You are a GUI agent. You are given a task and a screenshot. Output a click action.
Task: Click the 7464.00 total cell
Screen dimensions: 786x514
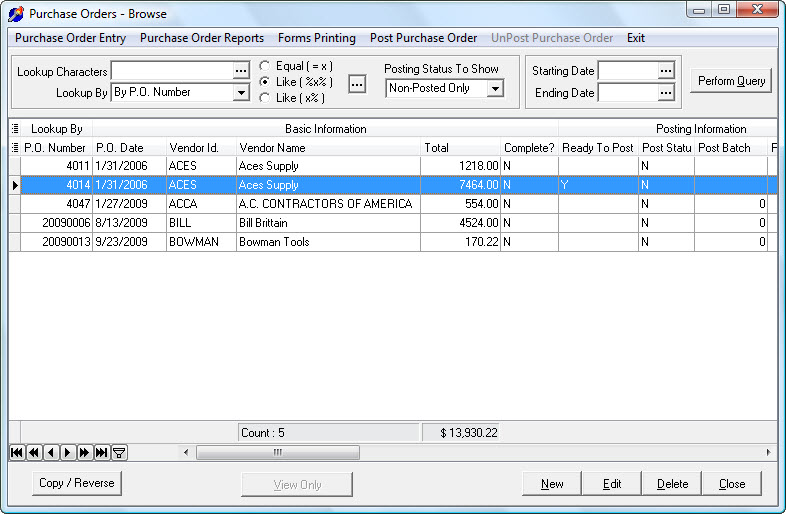coord(460,185)
